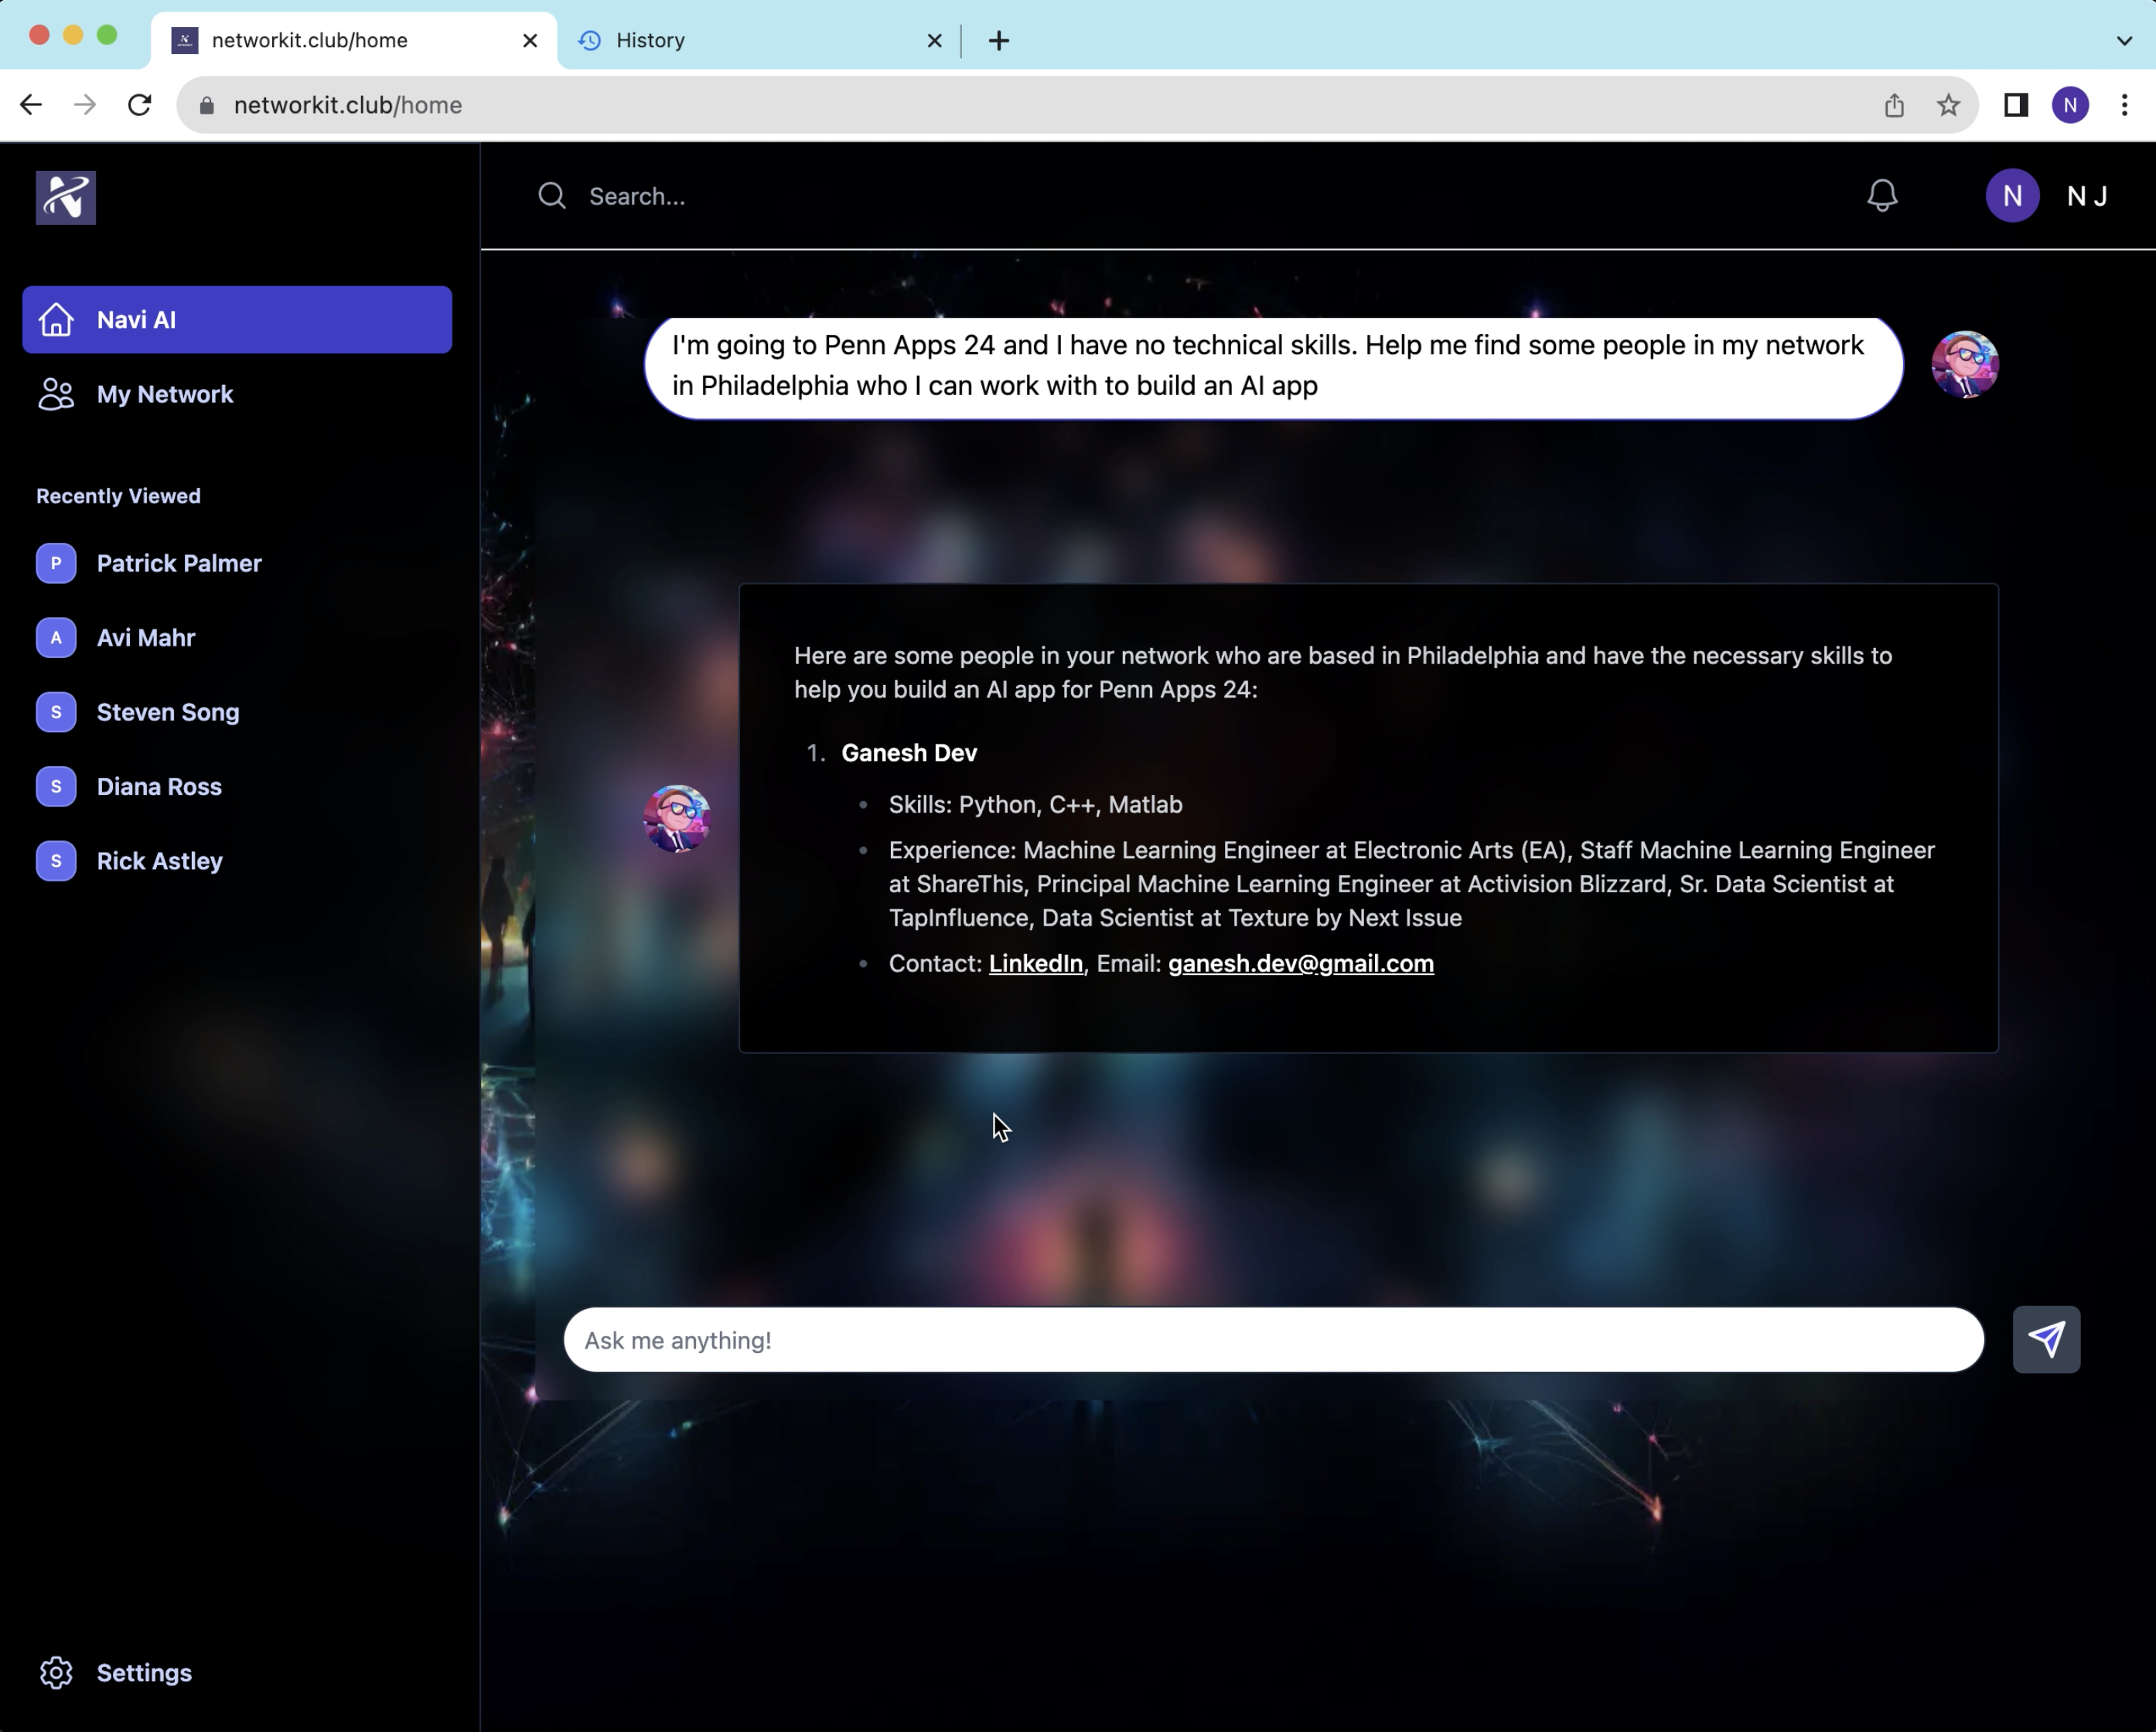Screen dimensions: 2156x1732
Task: Click the browser share icon
Action: (1893, 105)
